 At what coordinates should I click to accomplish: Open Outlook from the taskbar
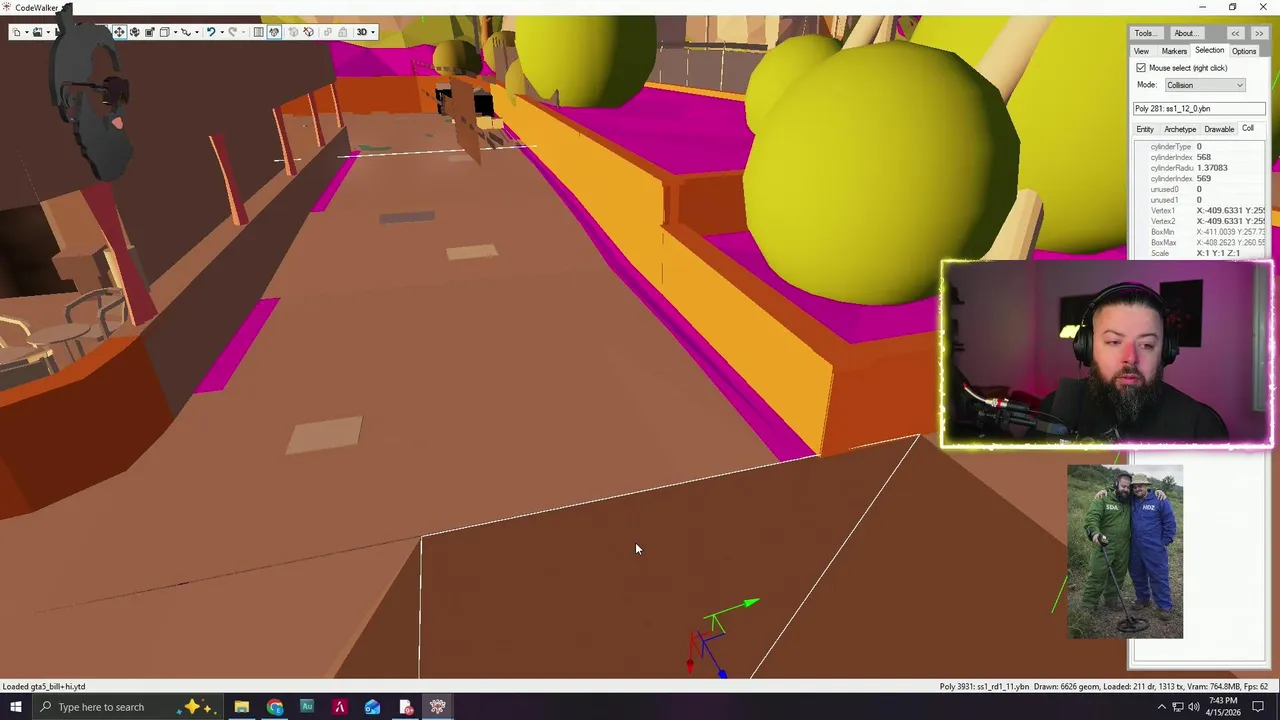coord(372,707)
